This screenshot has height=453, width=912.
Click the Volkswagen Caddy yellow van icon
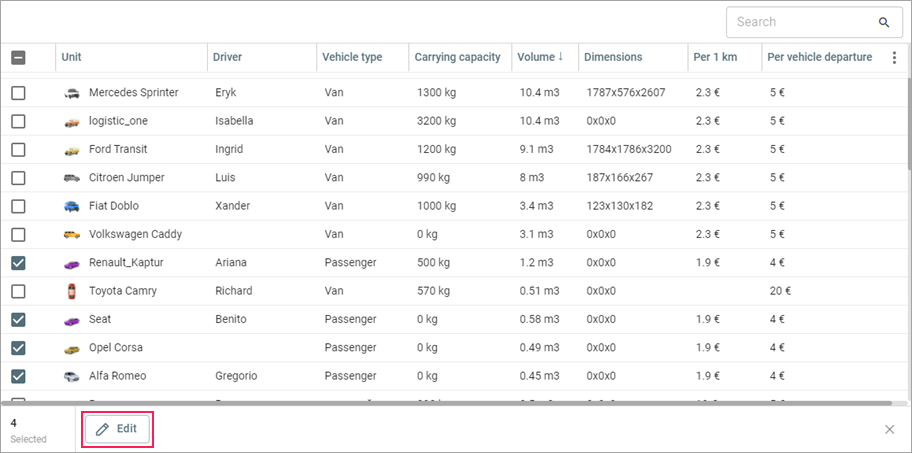tap(71, 235)
